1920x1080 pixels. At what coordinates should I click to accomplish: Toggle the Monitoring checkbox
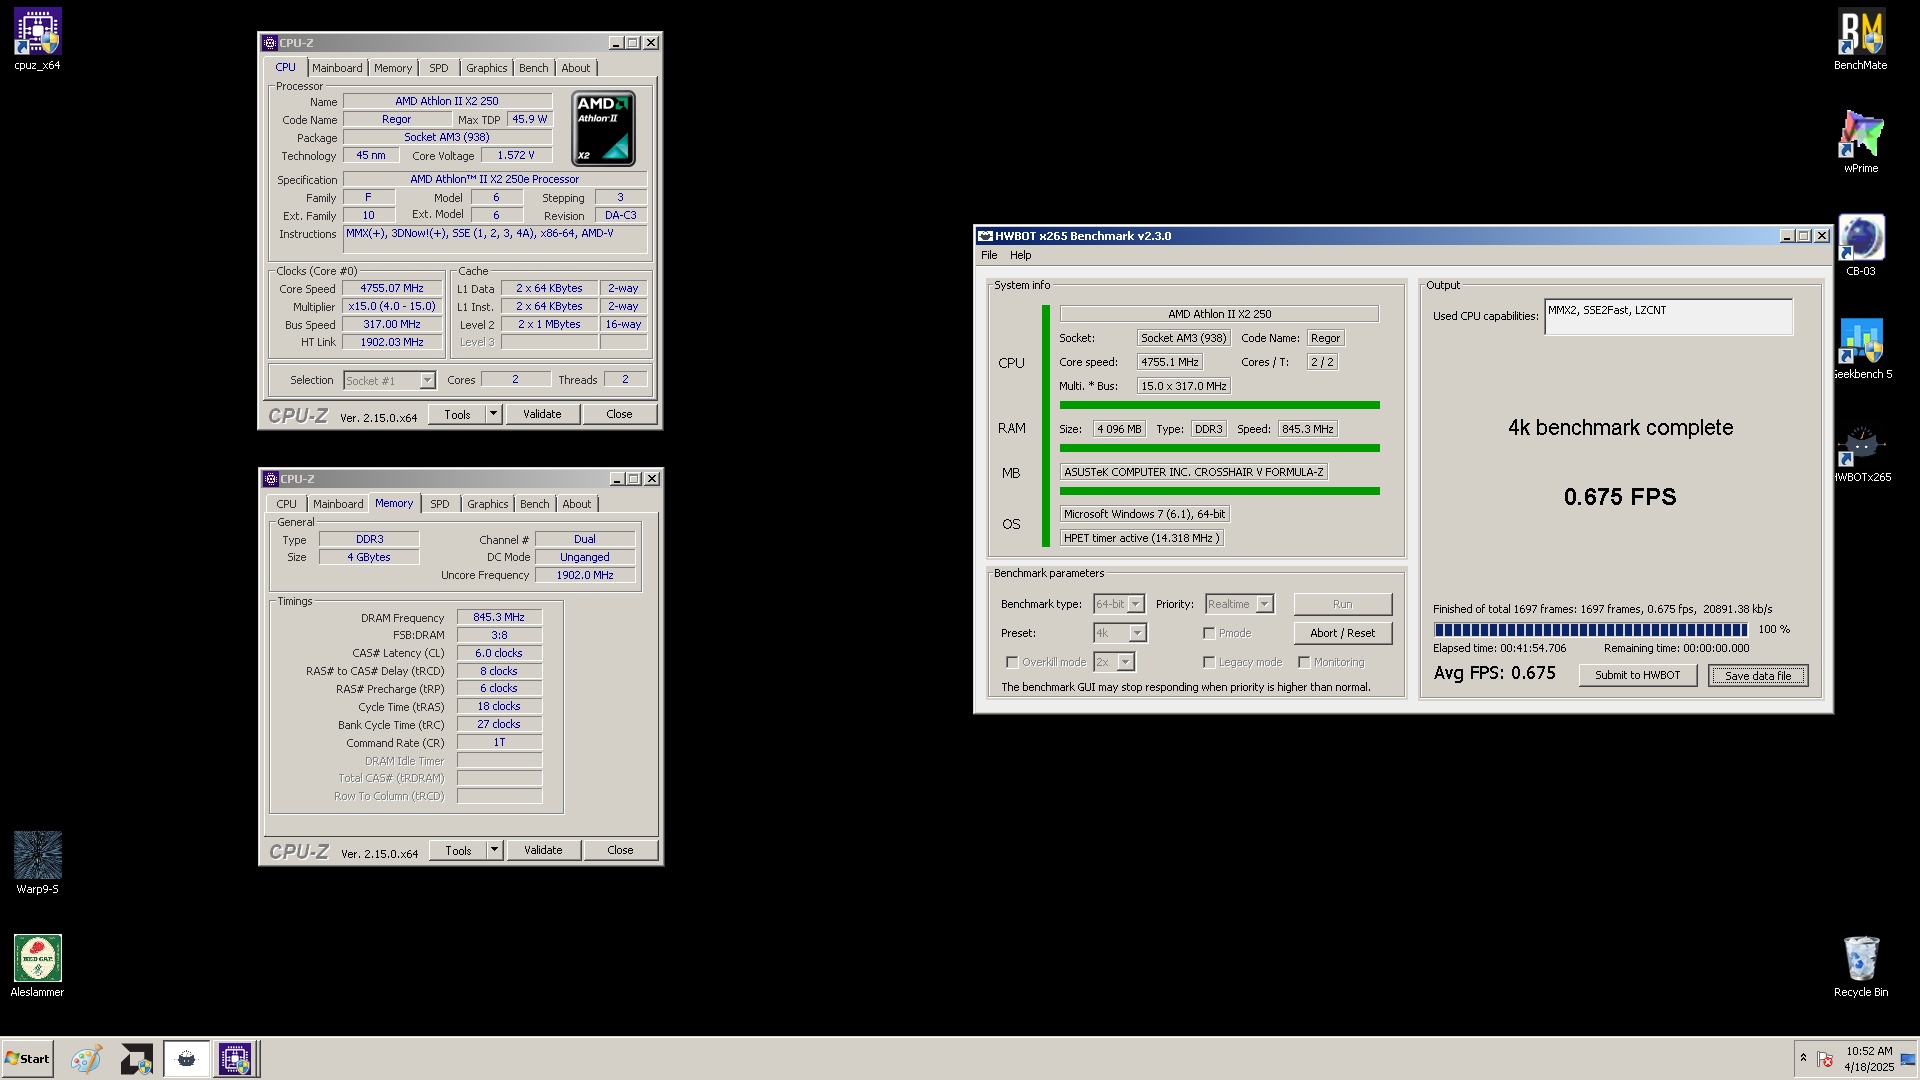pyautogui.click(x=1304, y=662)
